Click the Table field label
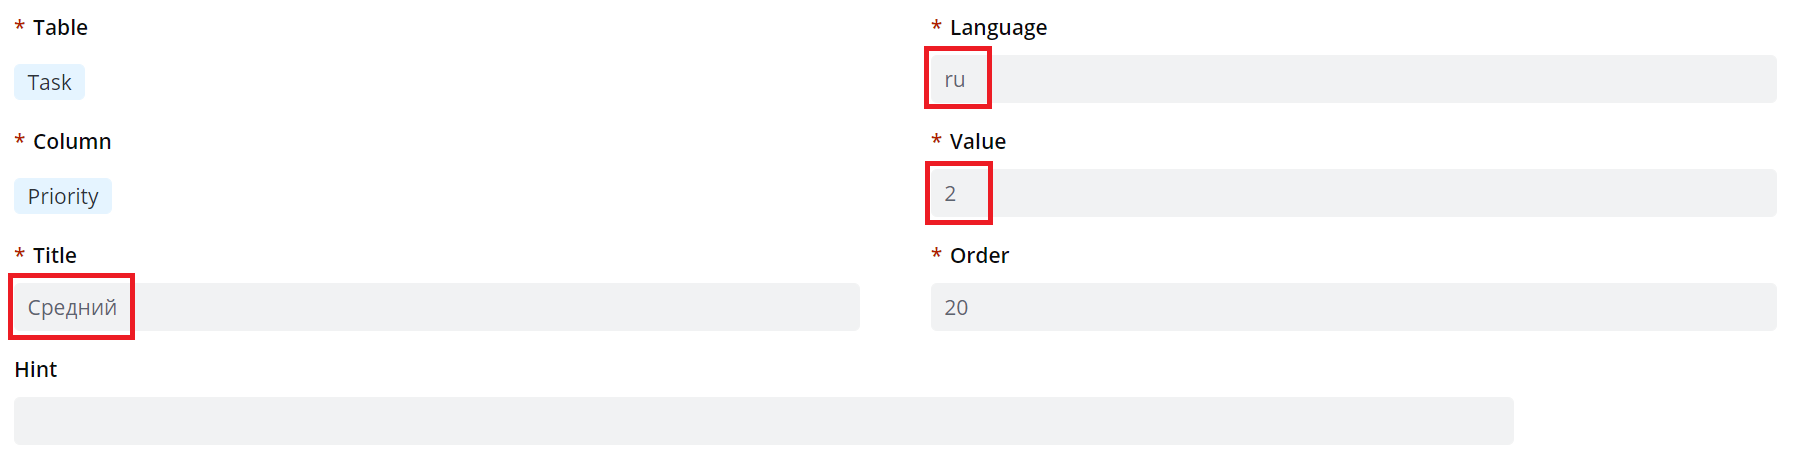The height and width of the screenshot is (474, 1796). click(60, 28)
